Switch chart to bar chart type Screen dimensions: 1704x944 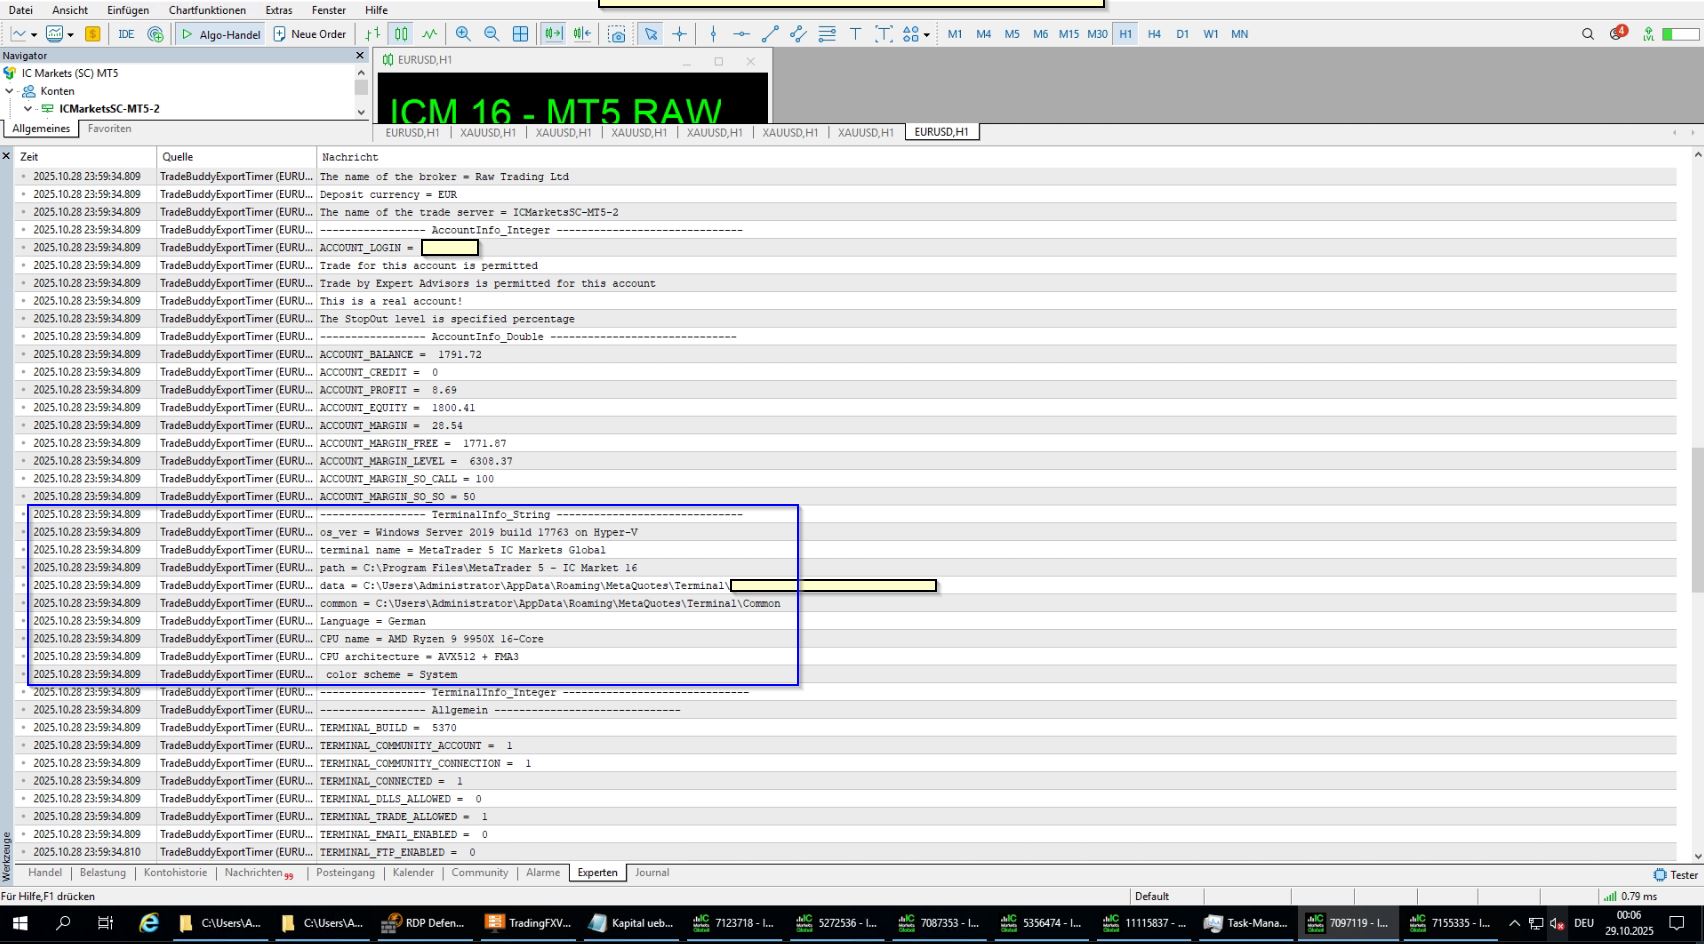pos(373,34)
